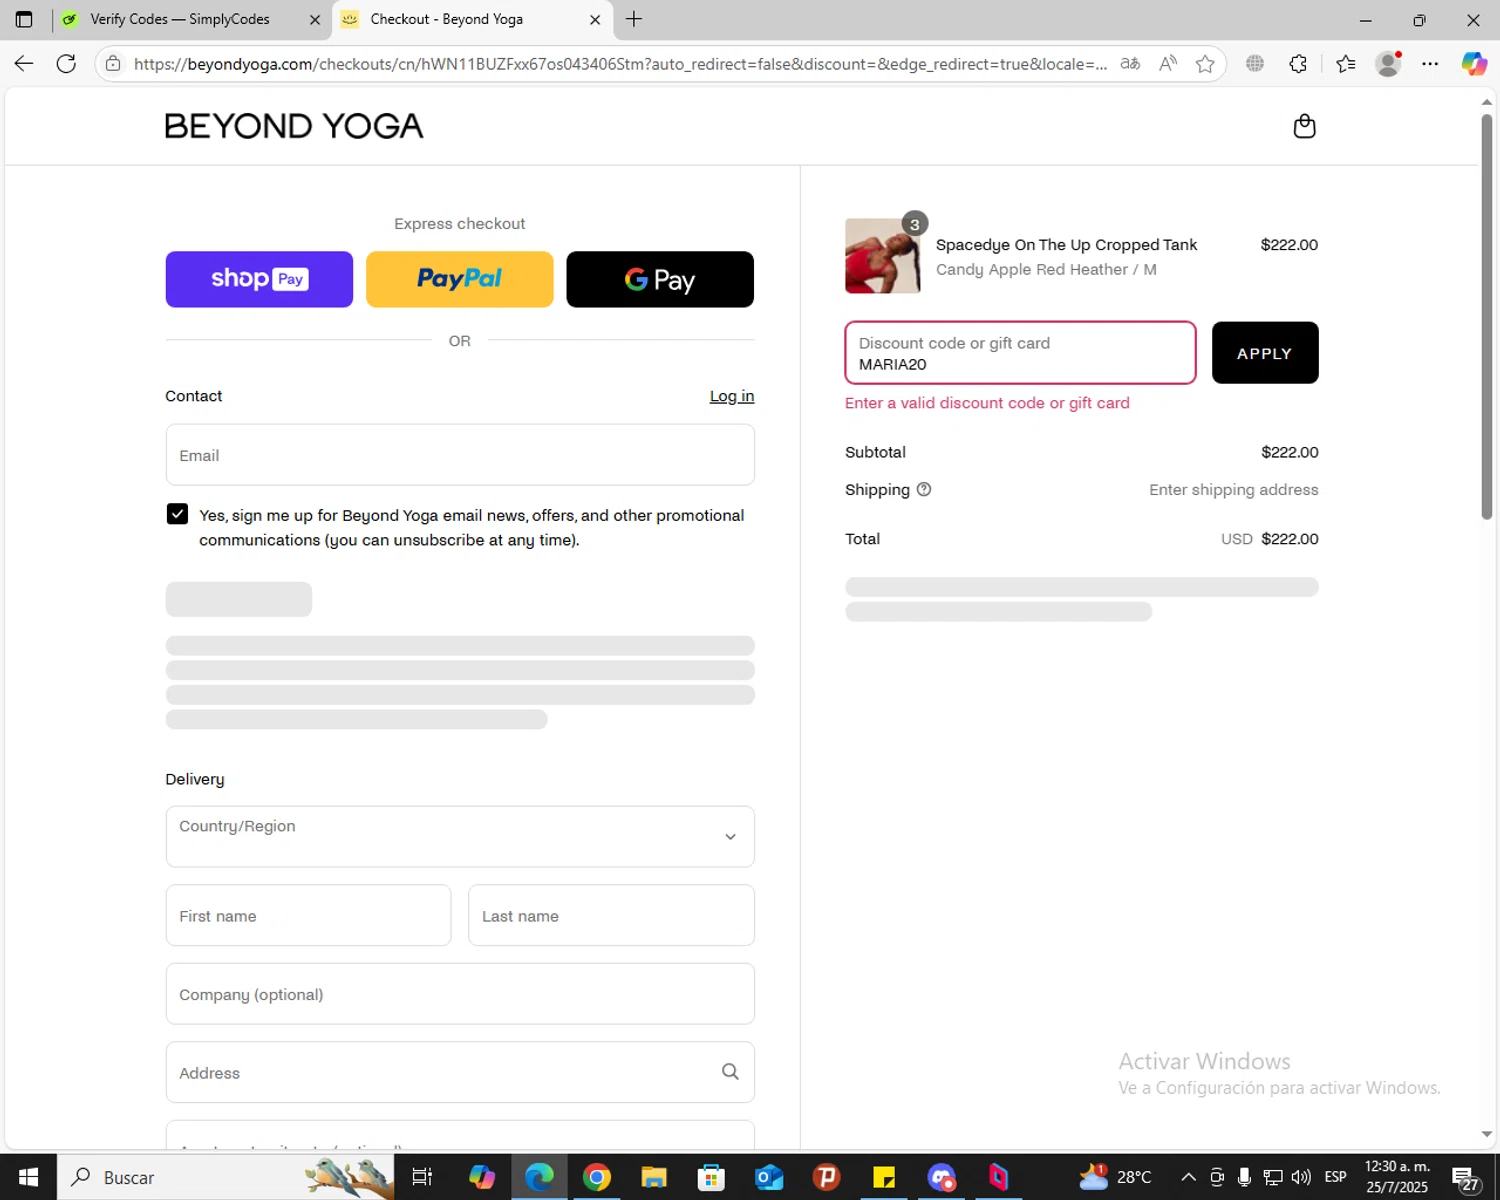This screenshot has width=1500, height=1200.
Task: Open Outlook from the taskbar
Action: (x=769, y=1177)
